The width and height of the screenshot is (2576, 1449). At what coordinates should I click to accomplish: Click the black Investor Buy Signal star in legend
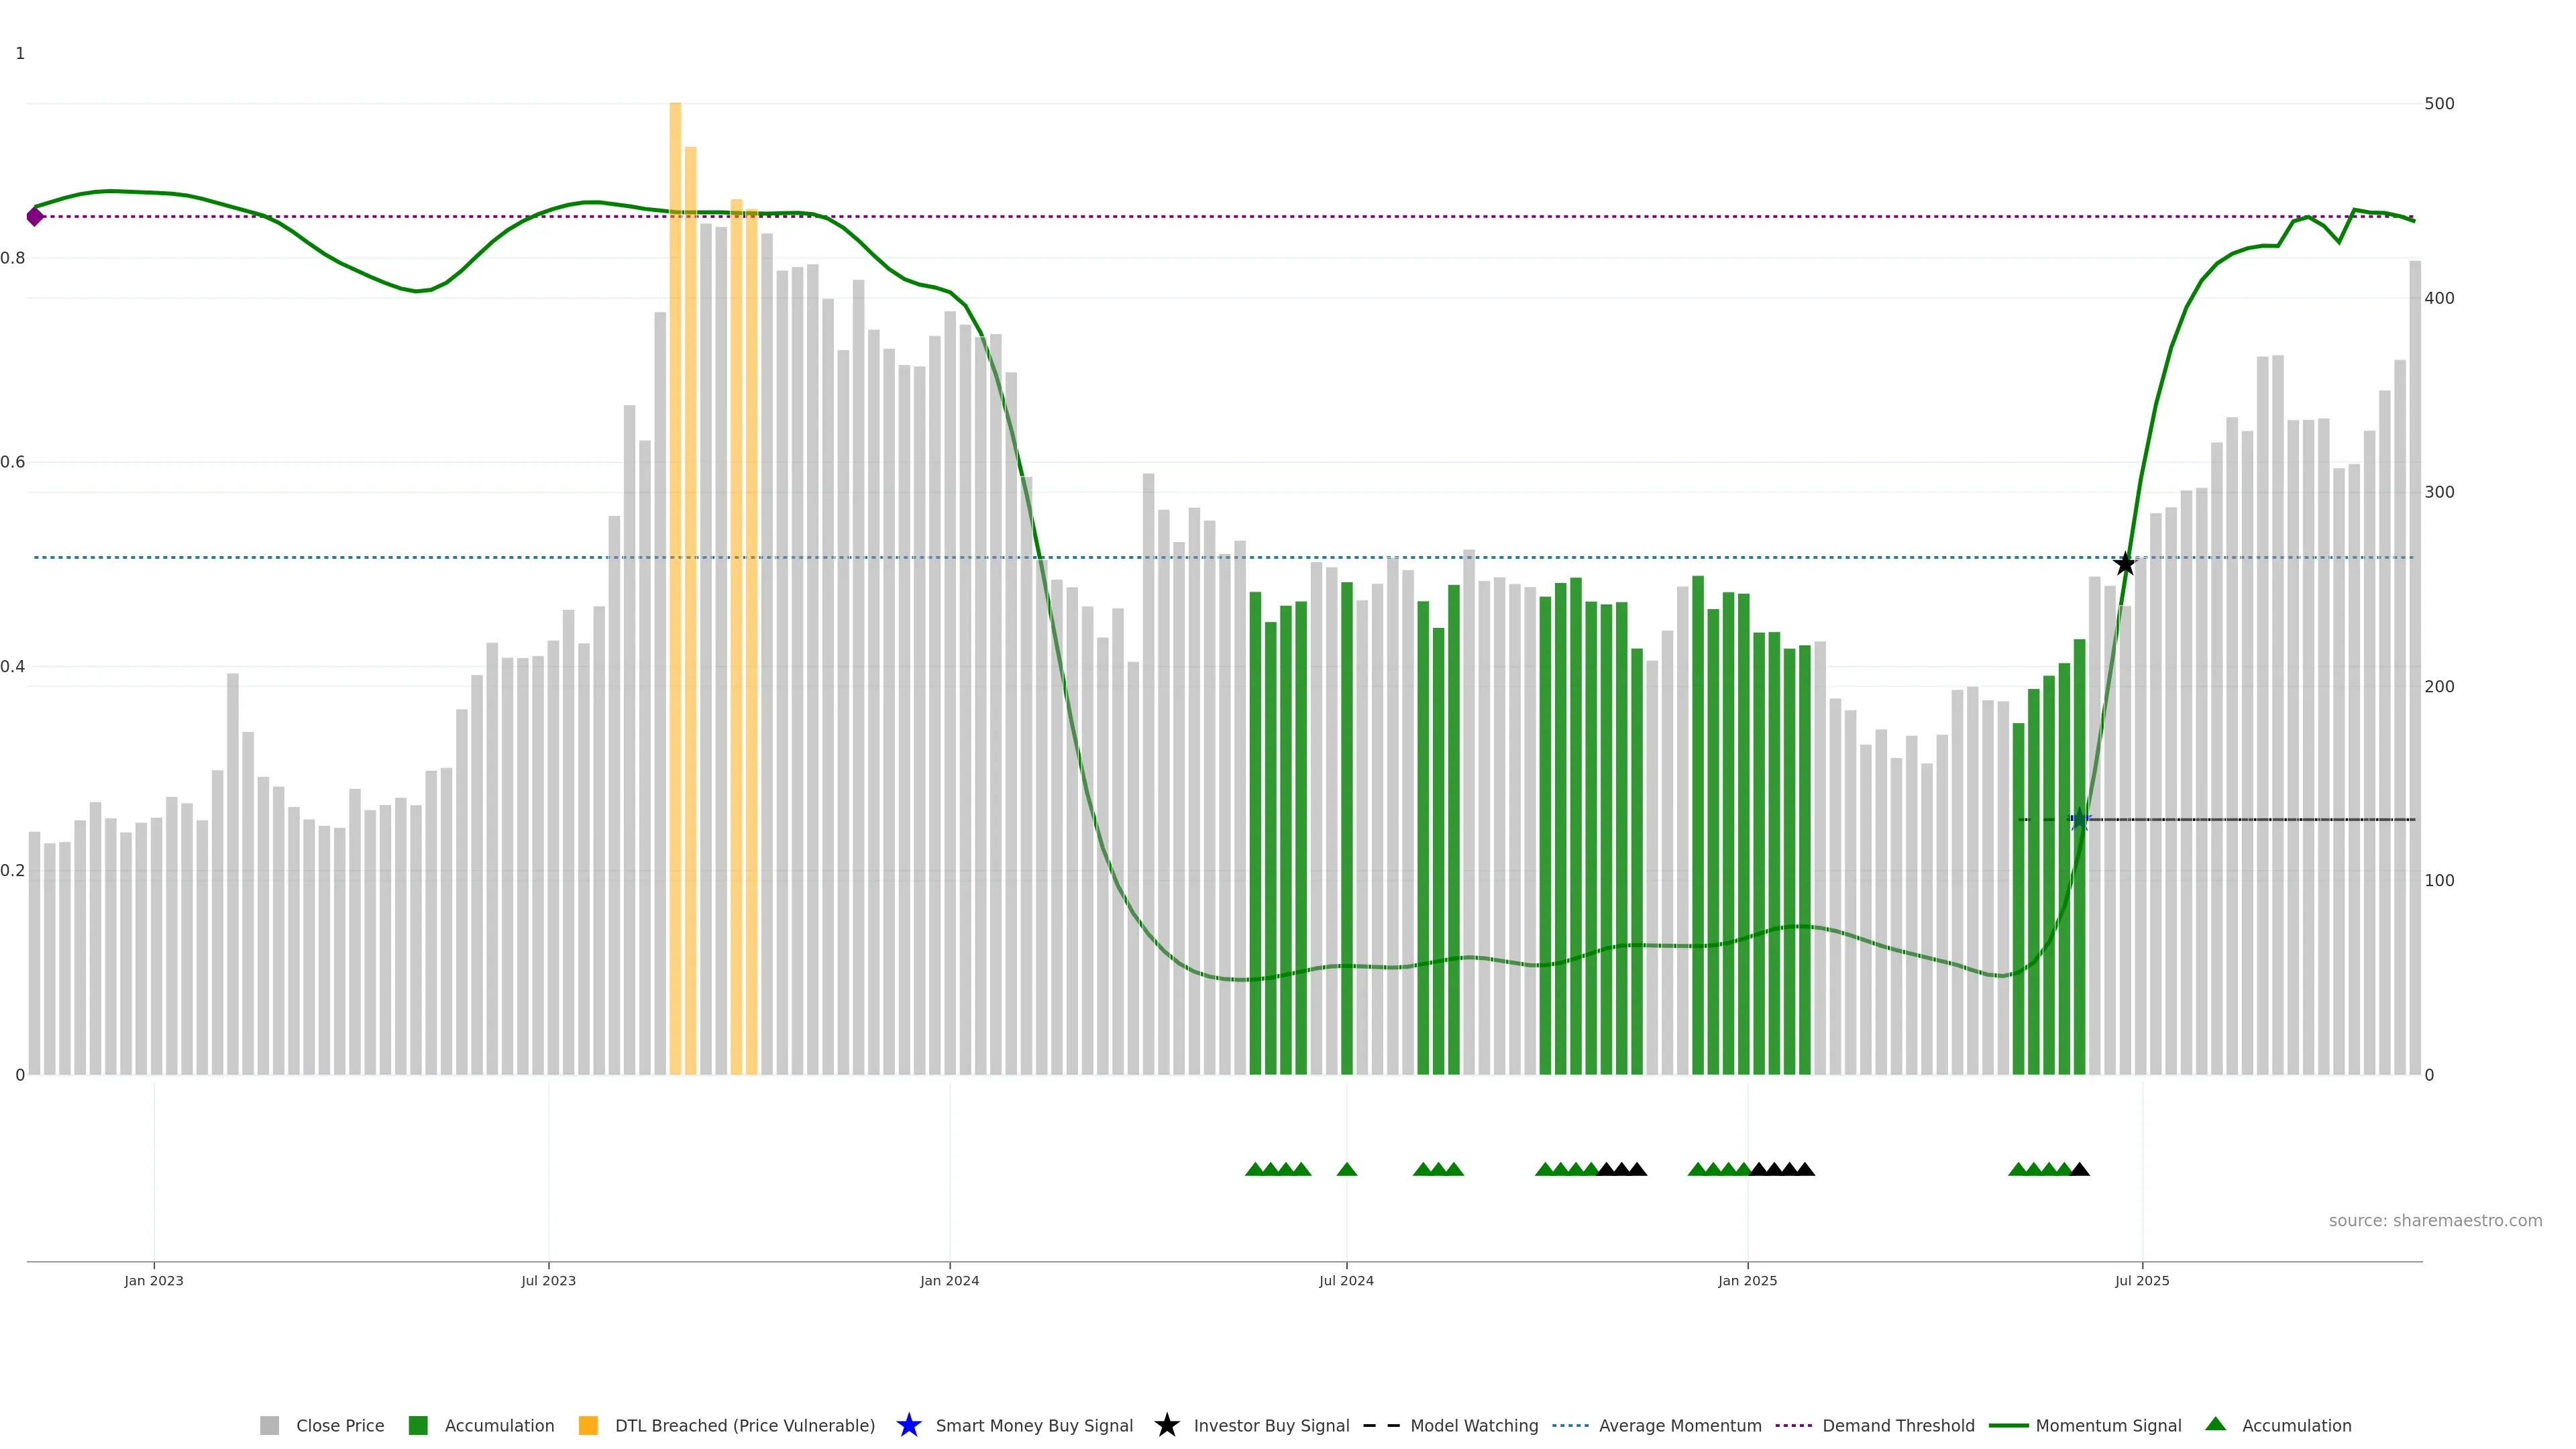pyautogui.click(x=1166, y=1425)
